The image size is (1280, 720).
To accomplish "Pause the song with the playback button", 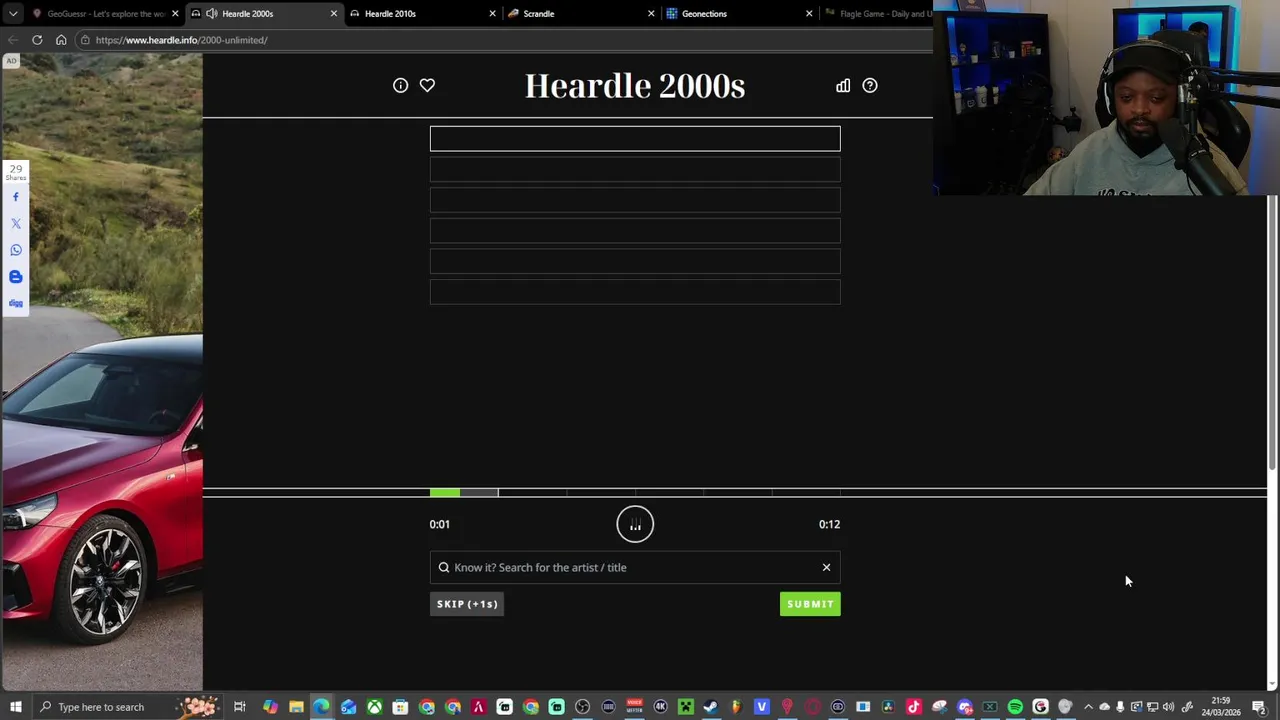I will (635, 524).
